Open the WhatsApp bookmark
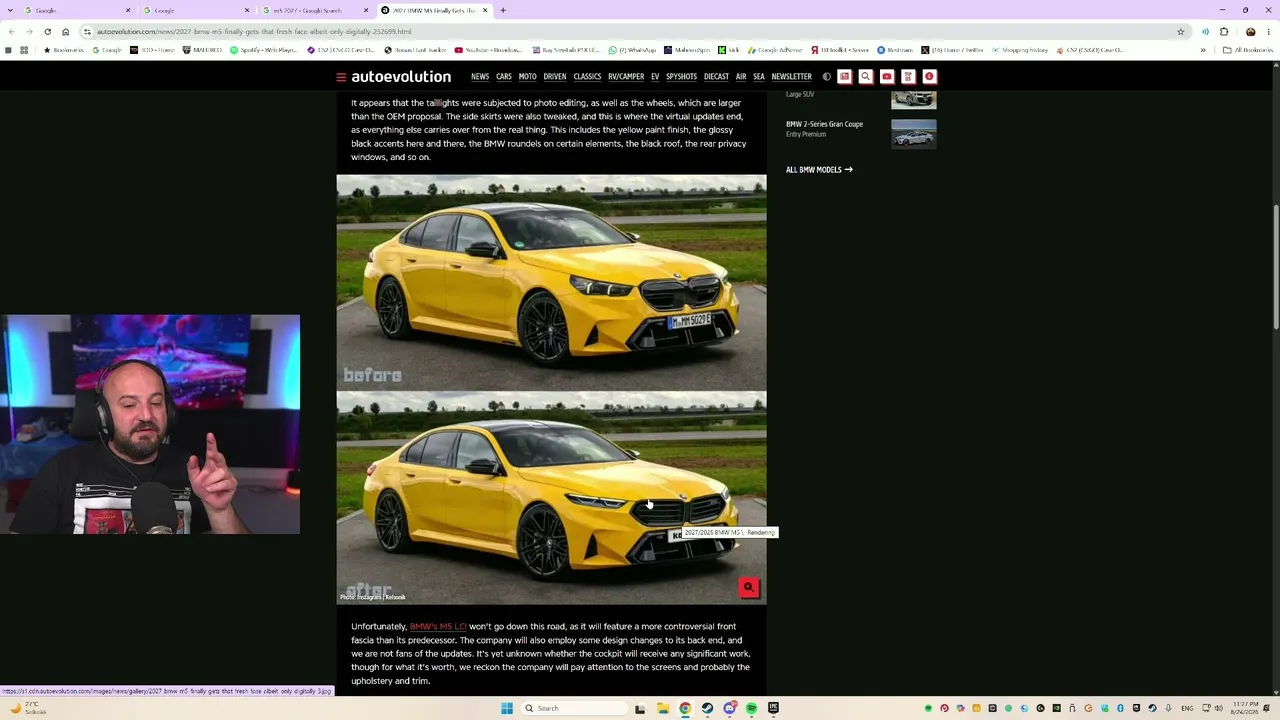 (632, 50)
